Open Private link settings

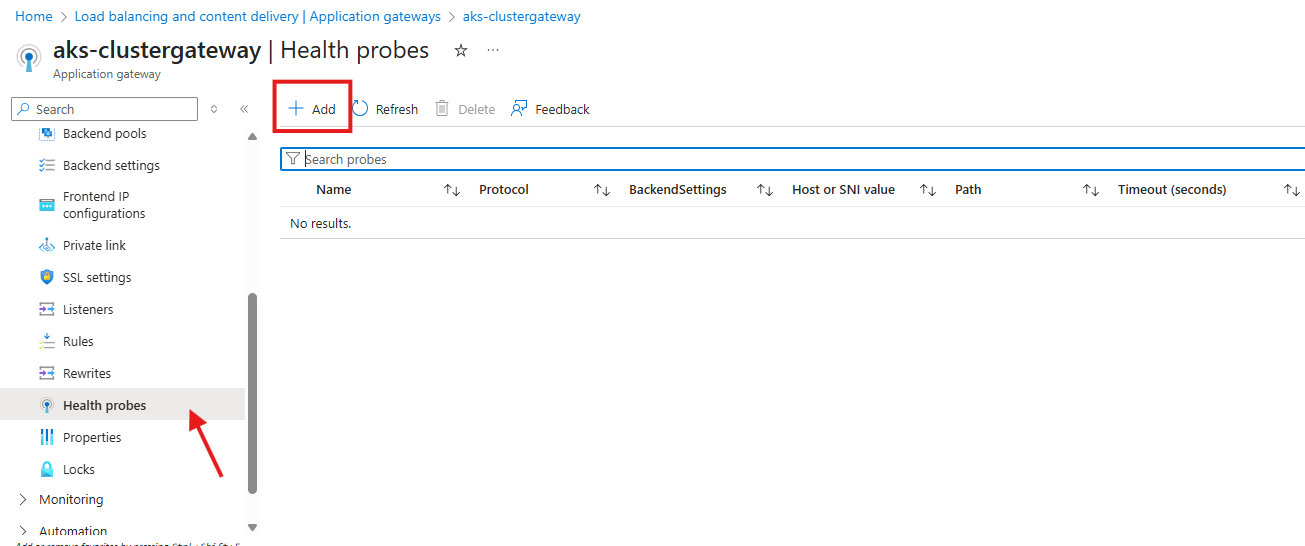tap(94, 245)
